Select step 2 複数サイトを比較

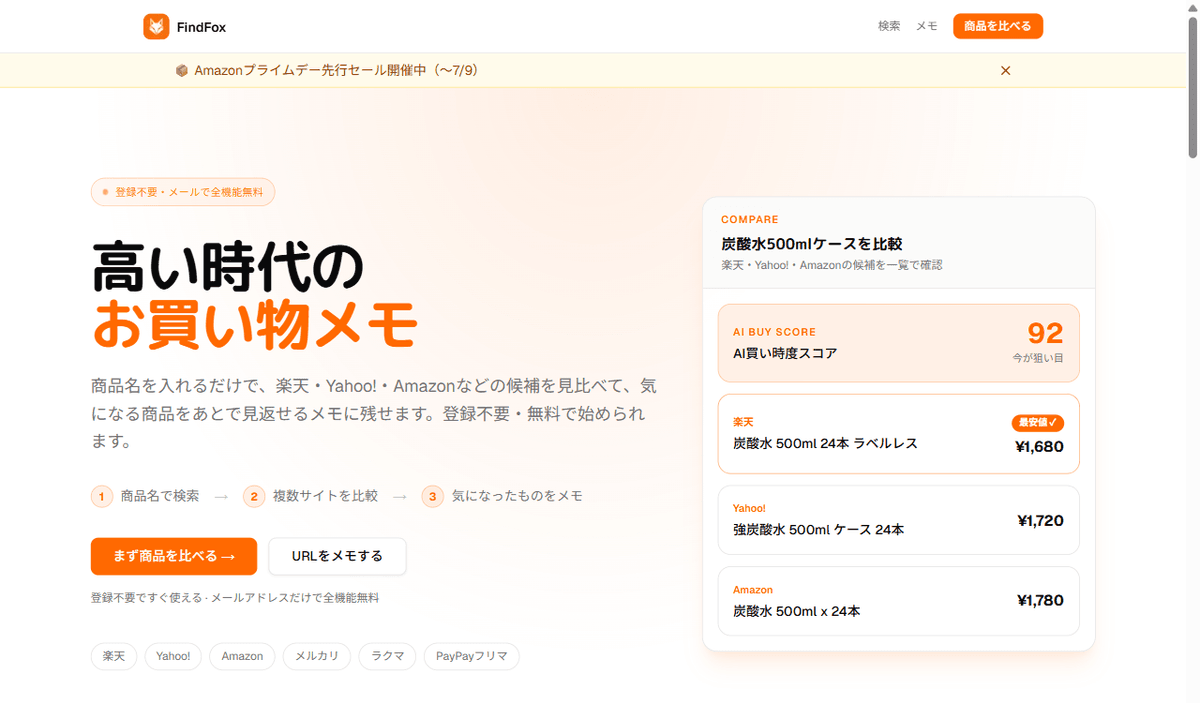coord(311,496)
